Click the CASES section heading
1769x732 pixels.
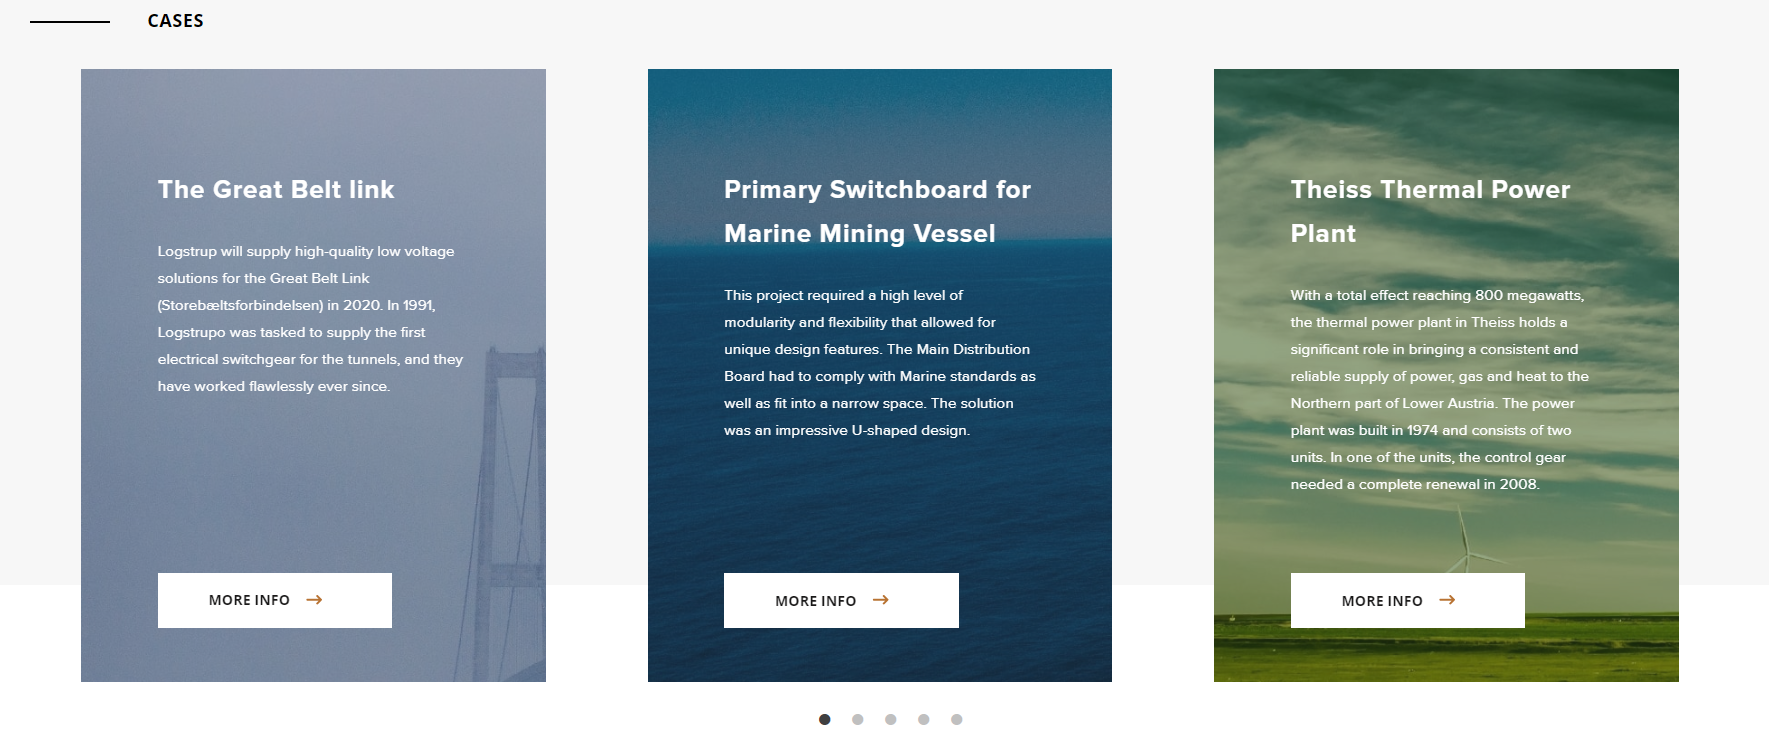point(175,20)
